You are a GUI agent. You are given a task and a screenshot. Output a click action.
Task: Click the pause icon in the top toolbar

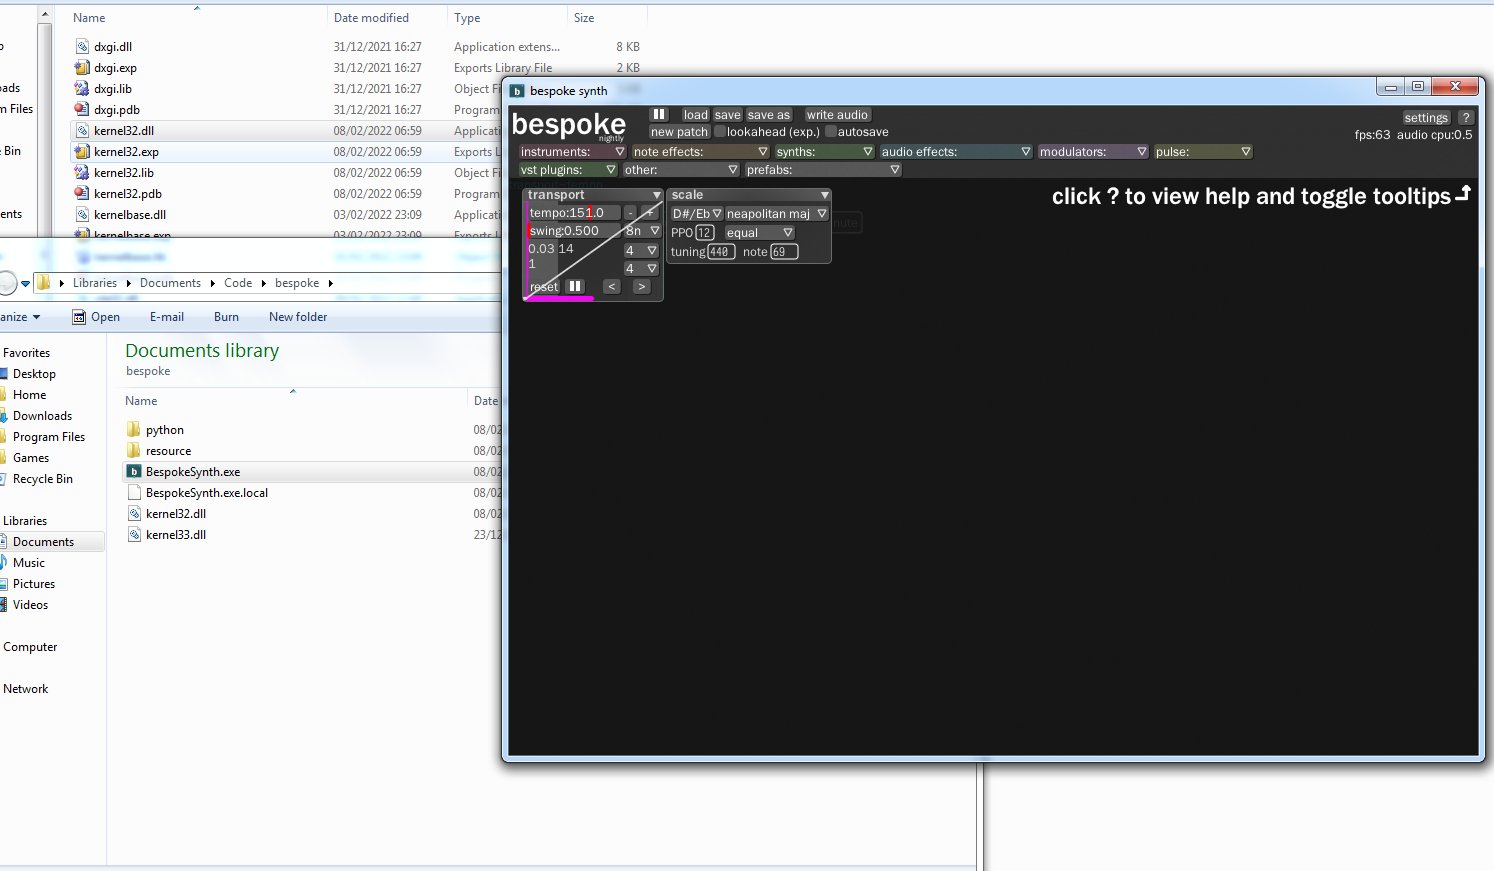coord(659,113)
